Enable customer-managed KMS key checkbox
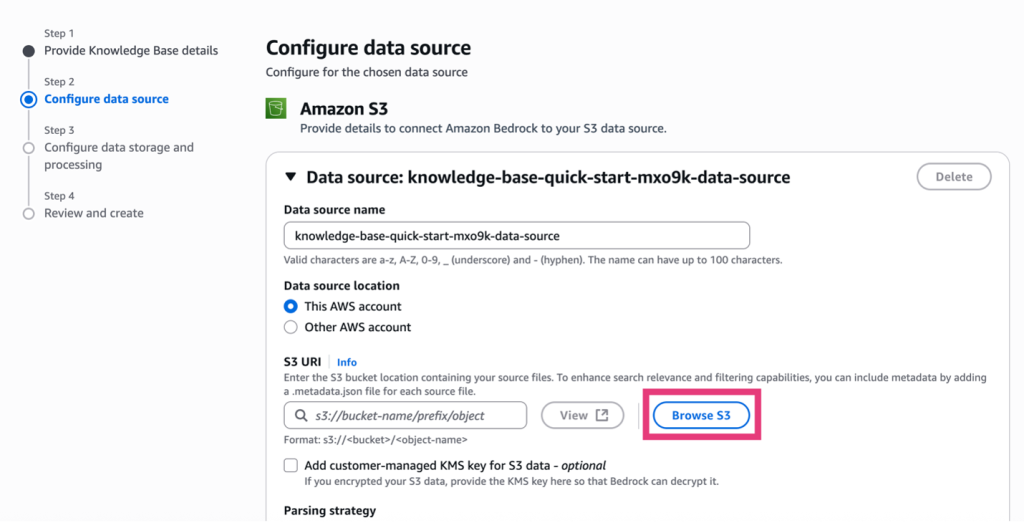Viewport: 1024px width, 523px height. [x=291, y=465]
